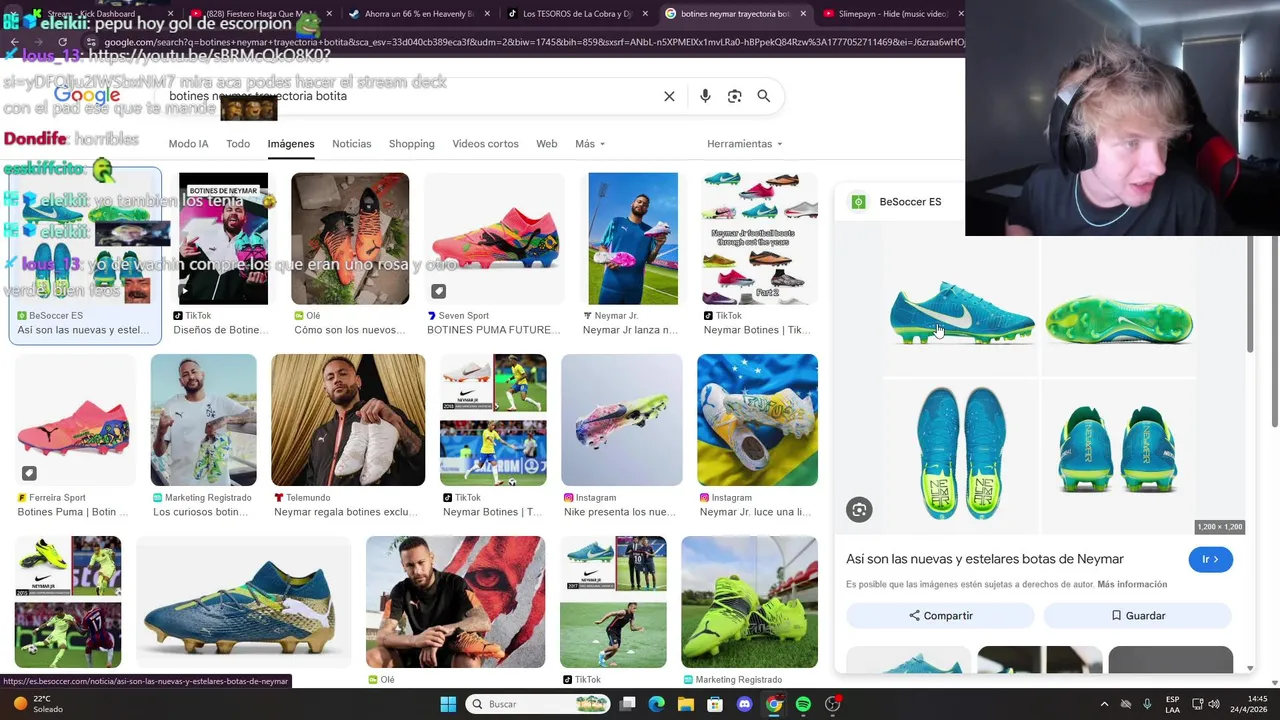Click the large blue boots preview image
The image size is (1280, 720).
1040,378
